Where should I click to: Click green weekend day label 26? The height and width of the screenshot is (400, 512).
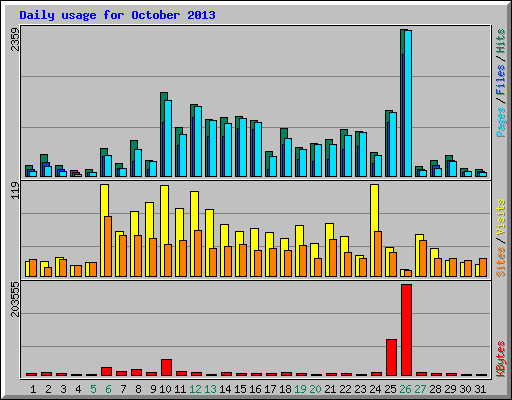[405, 389]
